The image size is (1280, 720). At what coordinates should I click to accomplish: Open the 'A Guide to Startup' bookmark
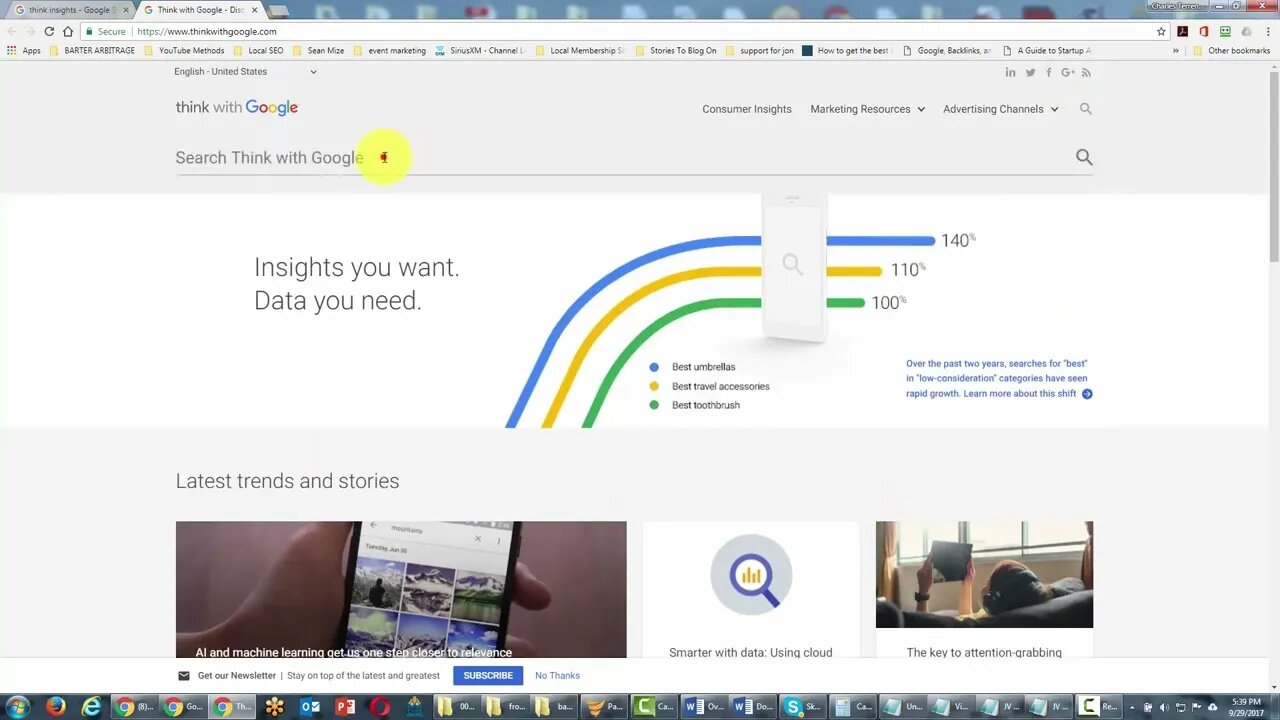coord(1046,50)
